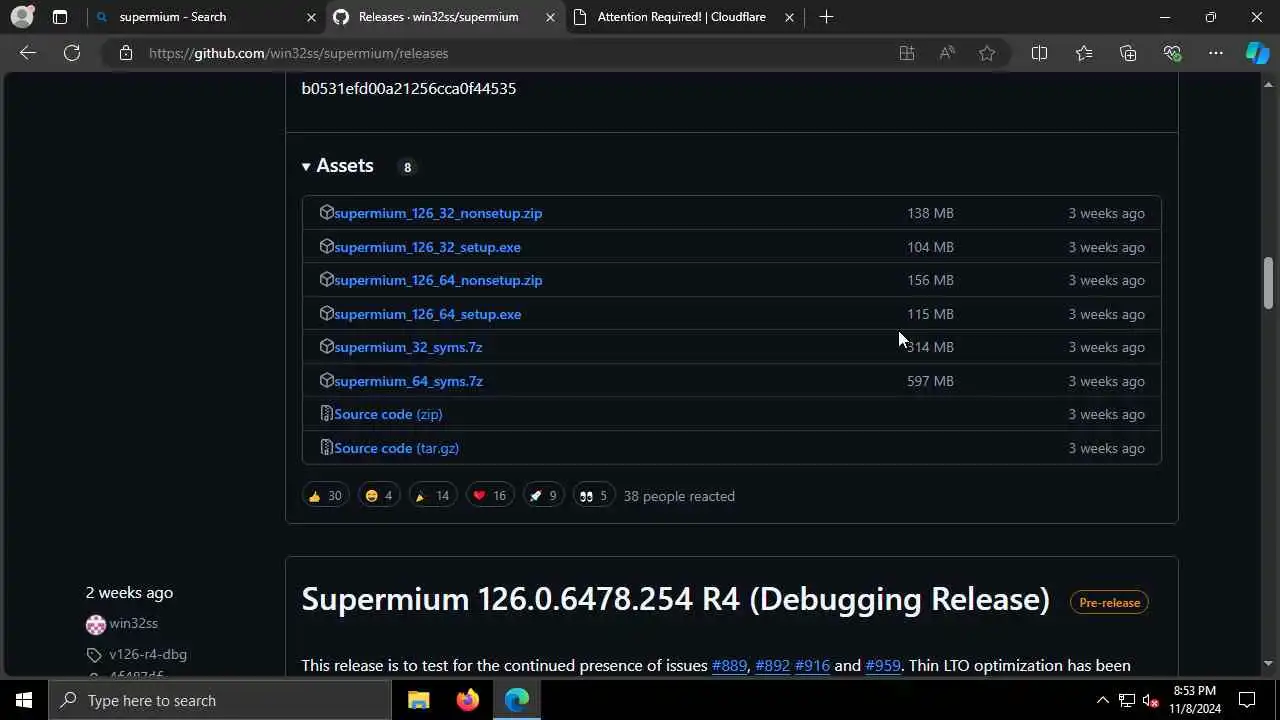Open the Windows Start menu
Screen dimensions: 1280x720
[24, 700]
